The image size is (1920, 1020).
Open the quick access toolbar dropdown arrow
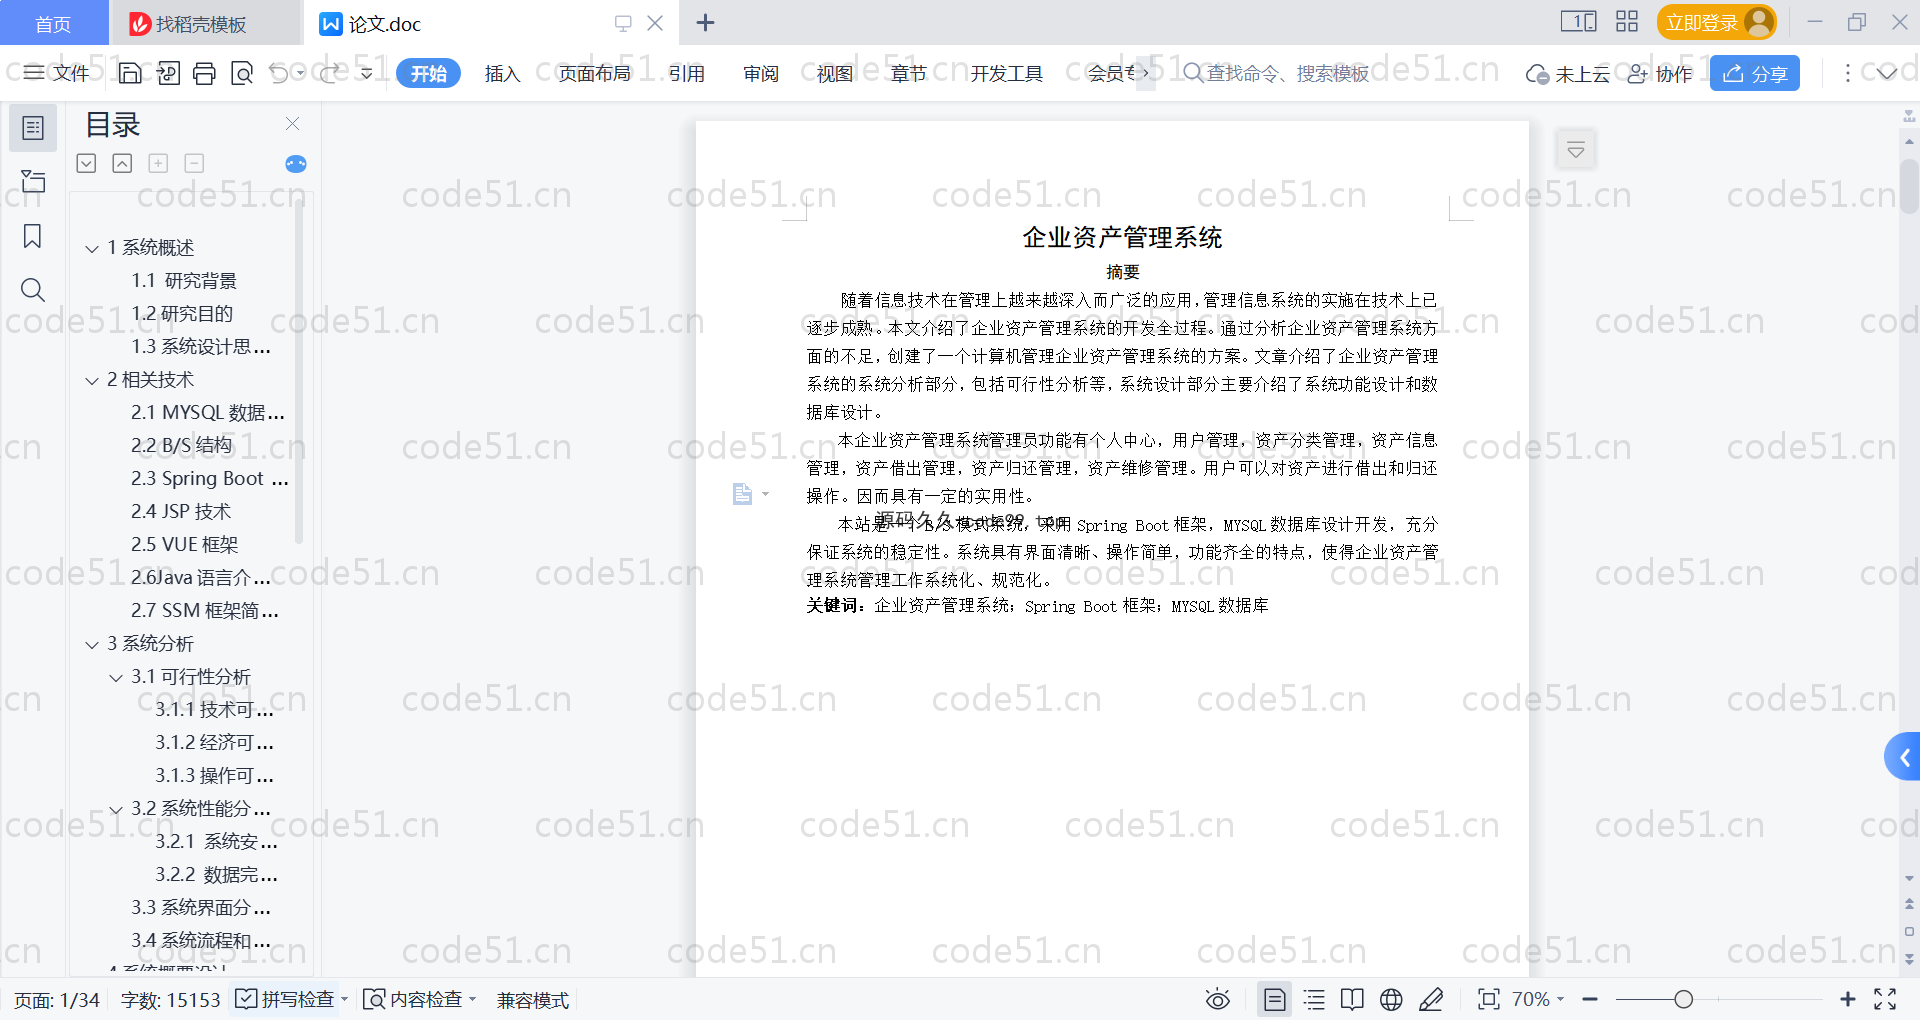tap(367, 73)
